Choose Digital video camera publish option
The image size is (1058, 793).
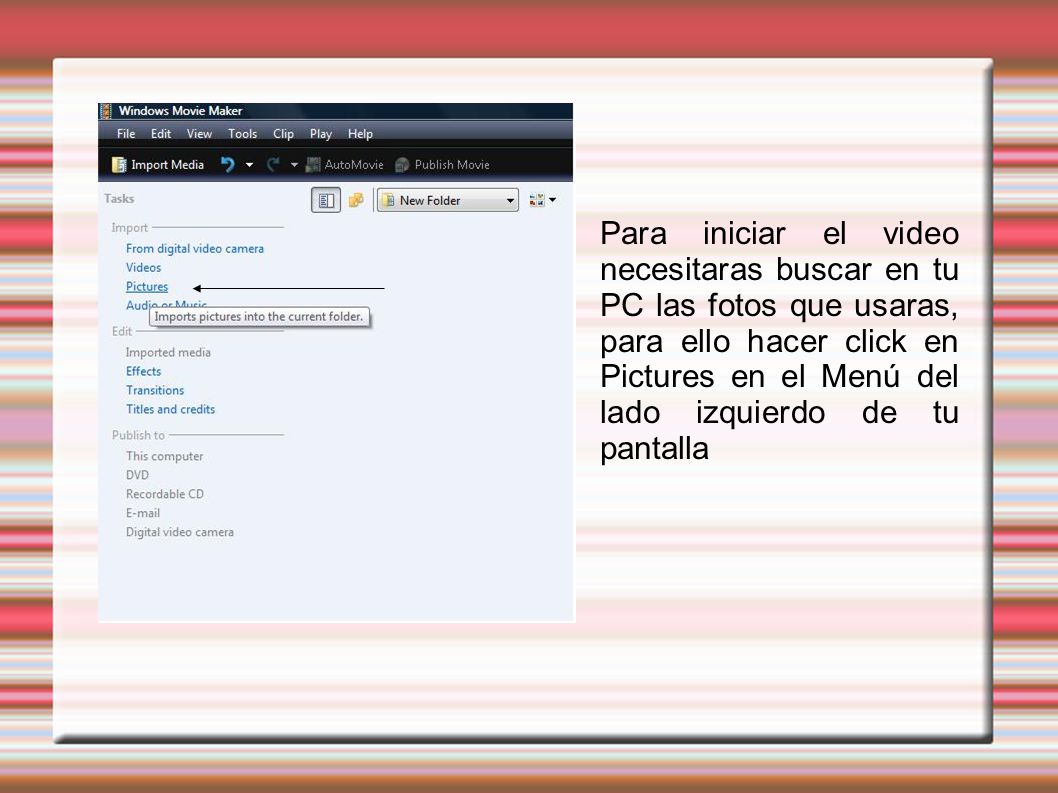pyautogui.click(x=179, y=532)
